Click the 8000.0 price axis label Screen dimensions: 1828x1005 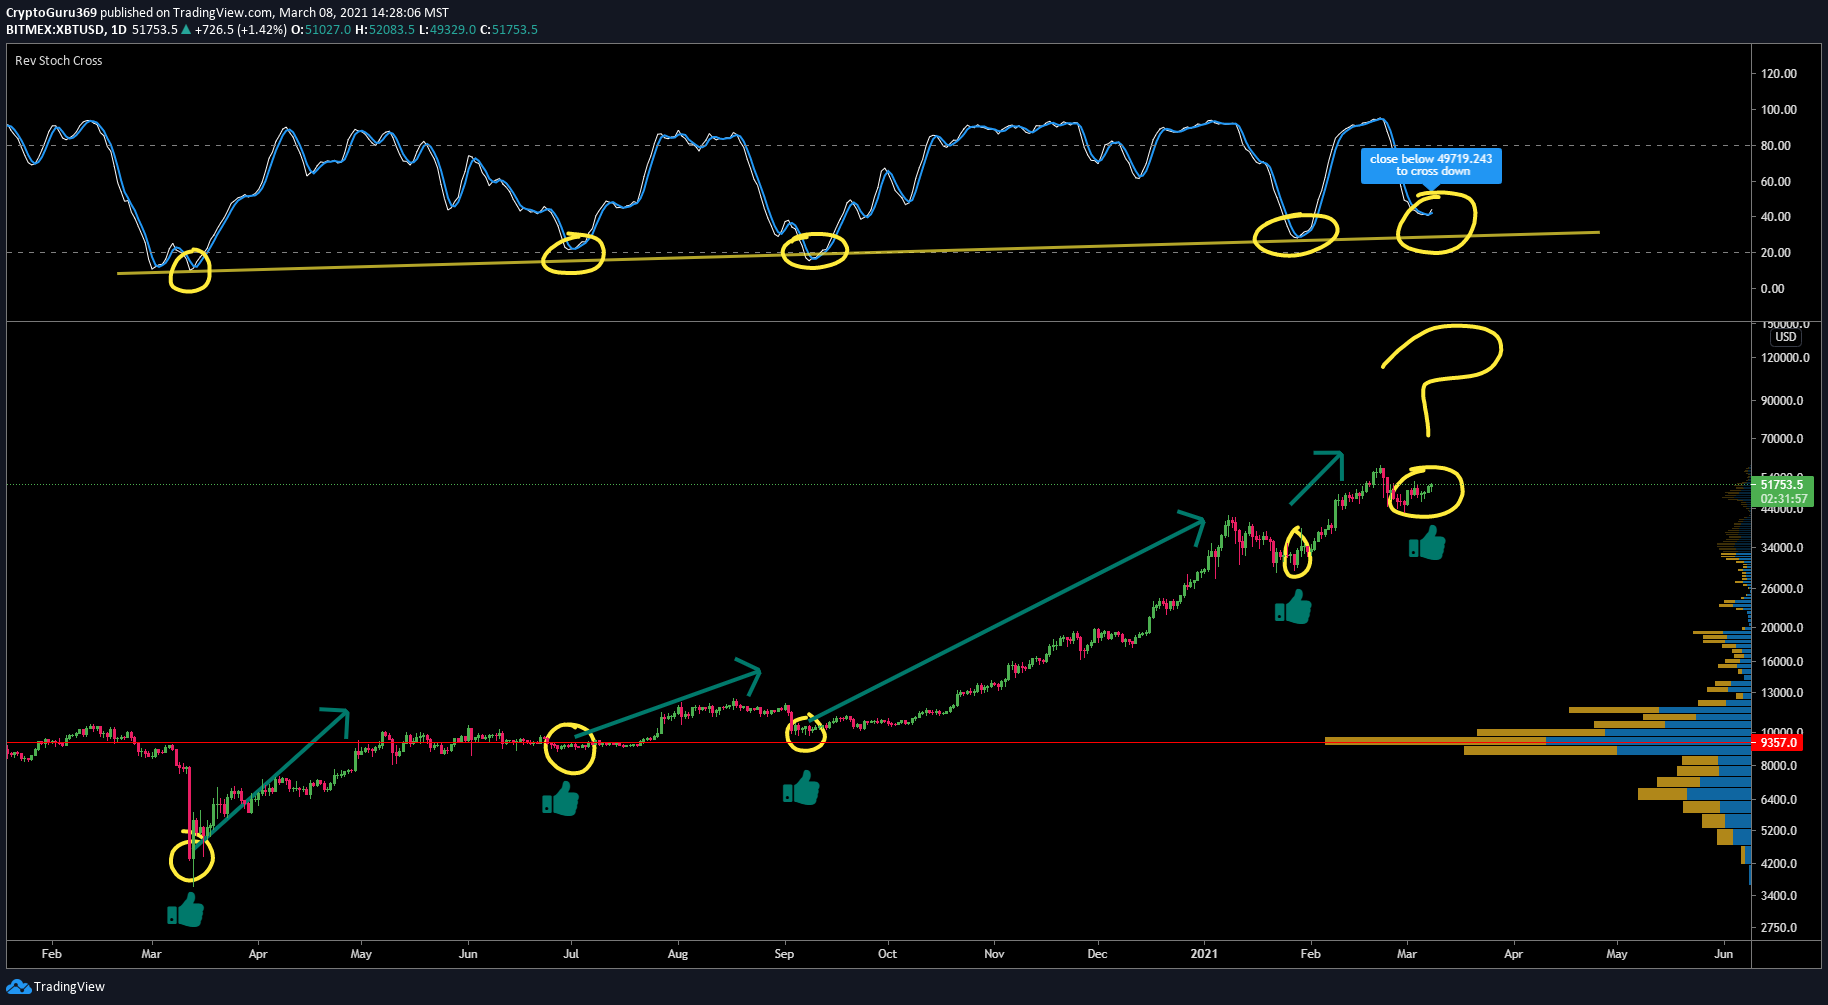[1779, 766]
